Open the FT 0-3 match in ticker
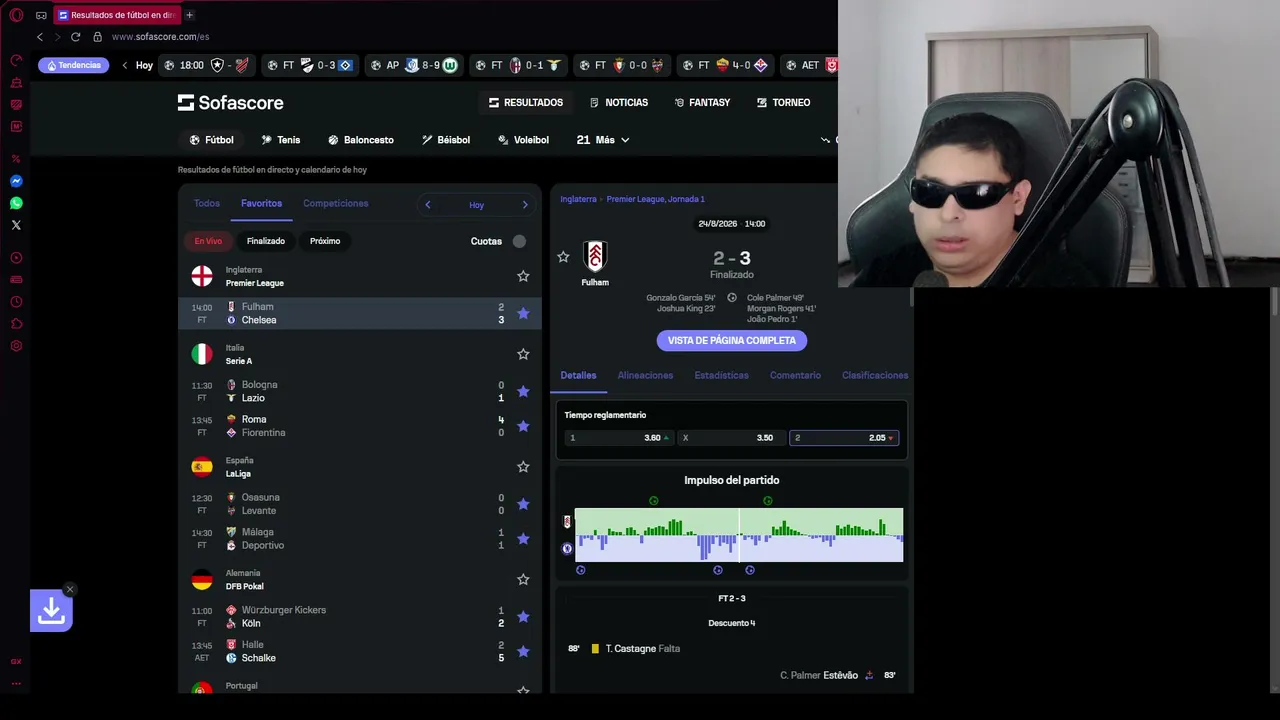The image size is (1280, 720). pos(309,65)
